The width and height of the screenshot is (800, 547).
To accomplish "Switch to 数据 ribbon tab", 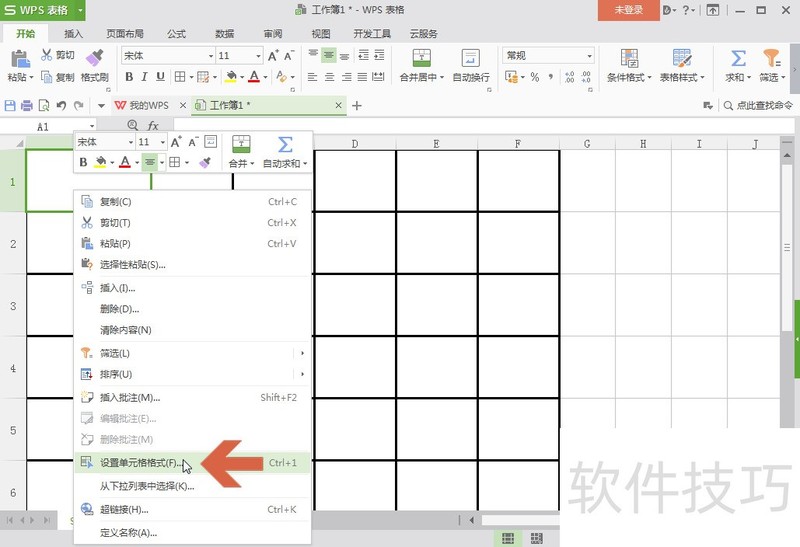I will pyautogui.click(x=224, y=34).
